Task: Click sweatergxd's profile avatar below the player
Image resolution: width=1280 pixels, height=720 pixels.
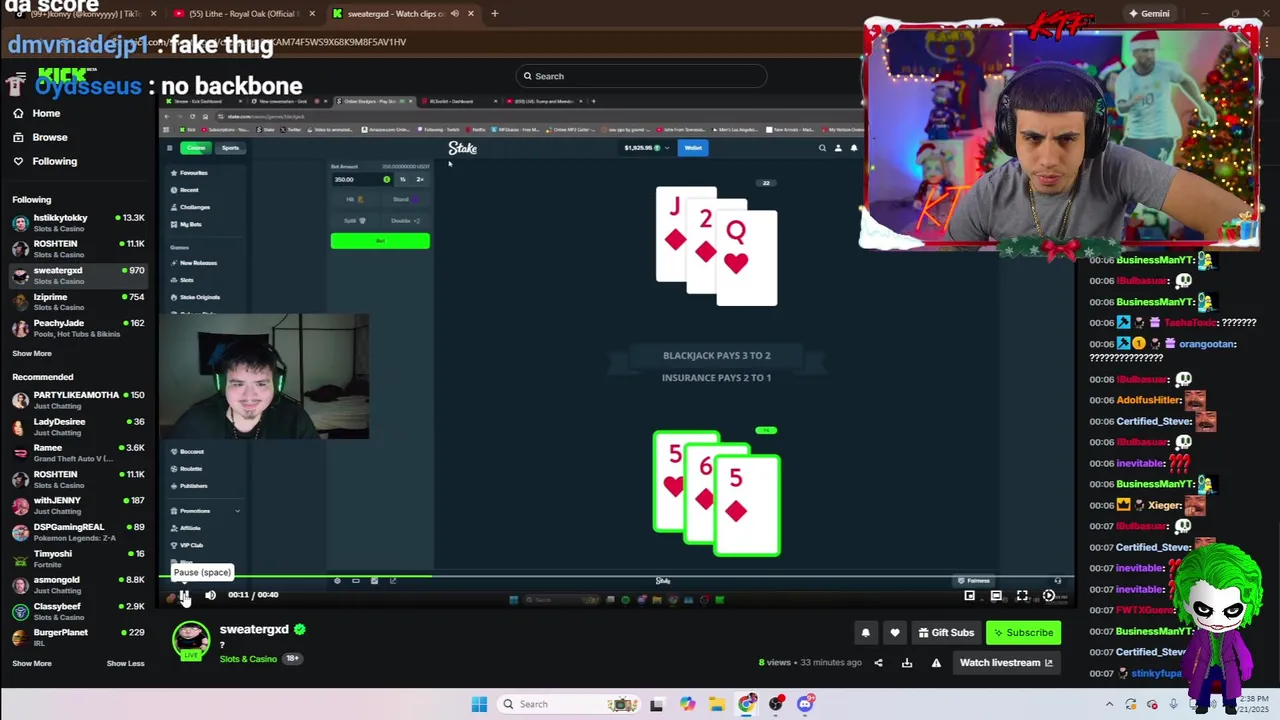Action: click(191, 642)
